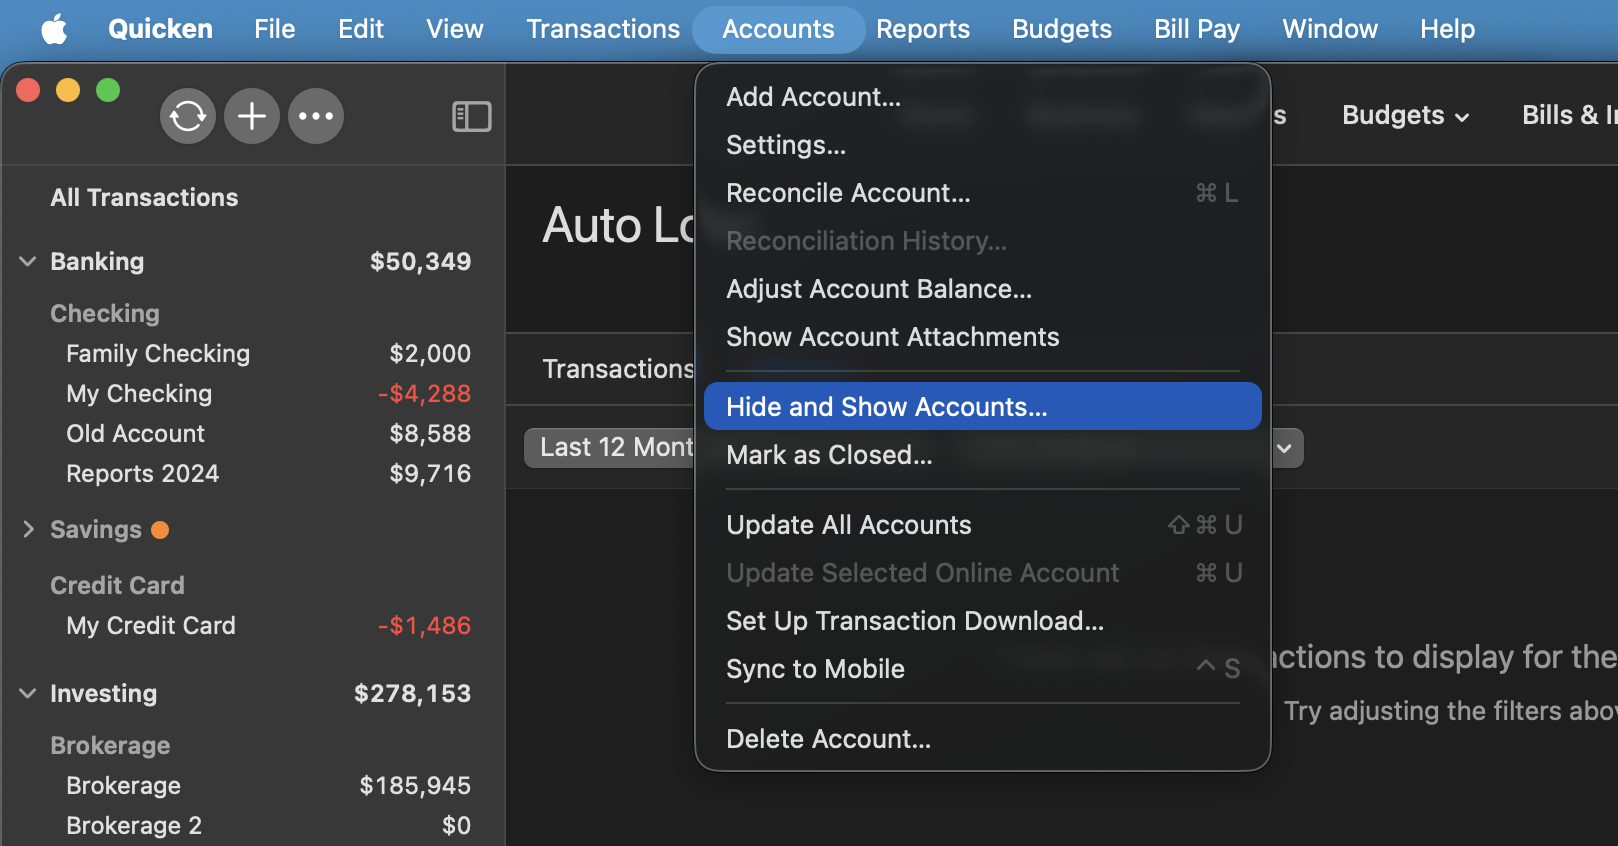Click the orange dot beside Savings

[x=160, y=530]
